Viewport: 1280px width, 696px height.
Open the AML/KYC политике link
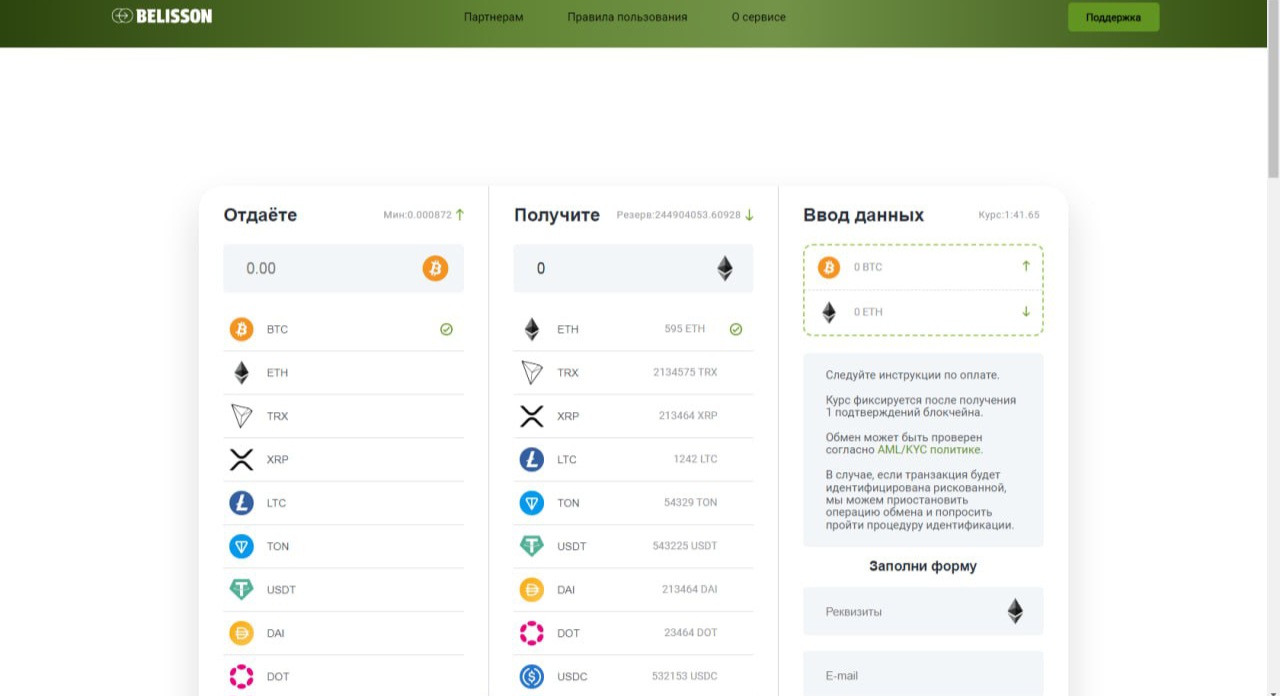pyautogui.click(x=930, y=450)
